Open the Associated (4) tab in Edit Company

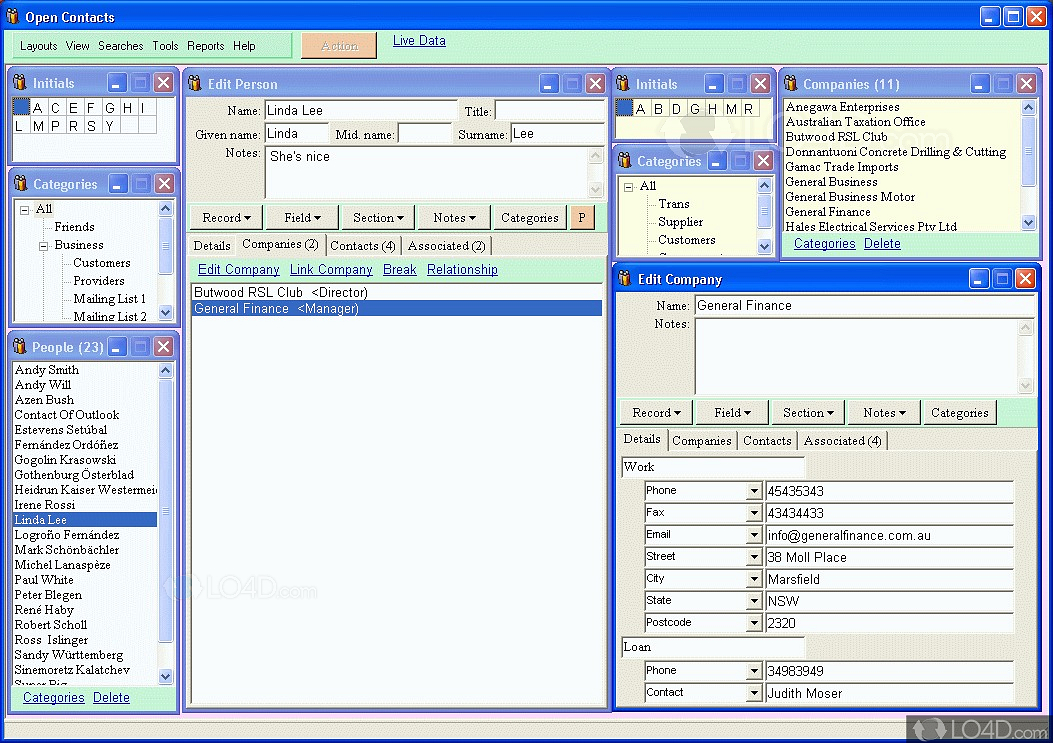tap(842, 440)
